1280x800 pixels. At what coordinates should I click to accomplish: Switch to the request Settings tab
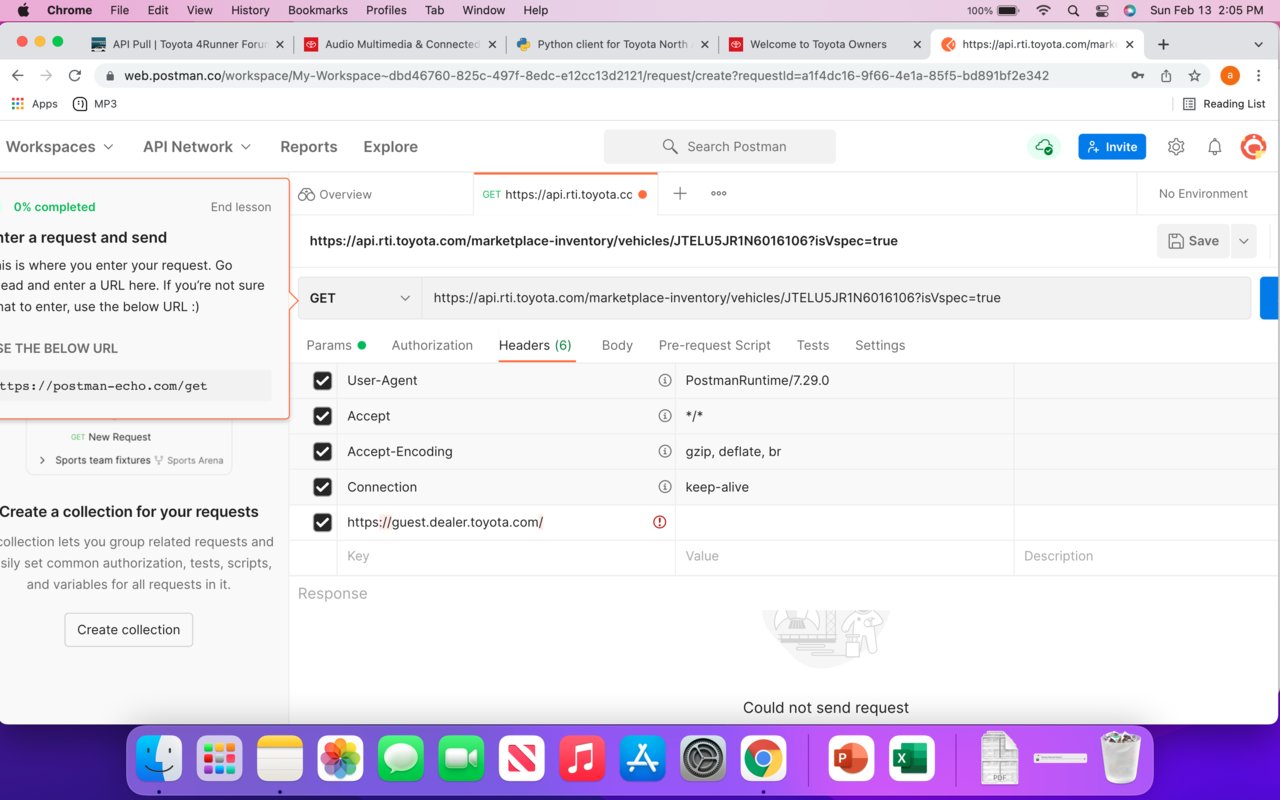pos(880,345)
